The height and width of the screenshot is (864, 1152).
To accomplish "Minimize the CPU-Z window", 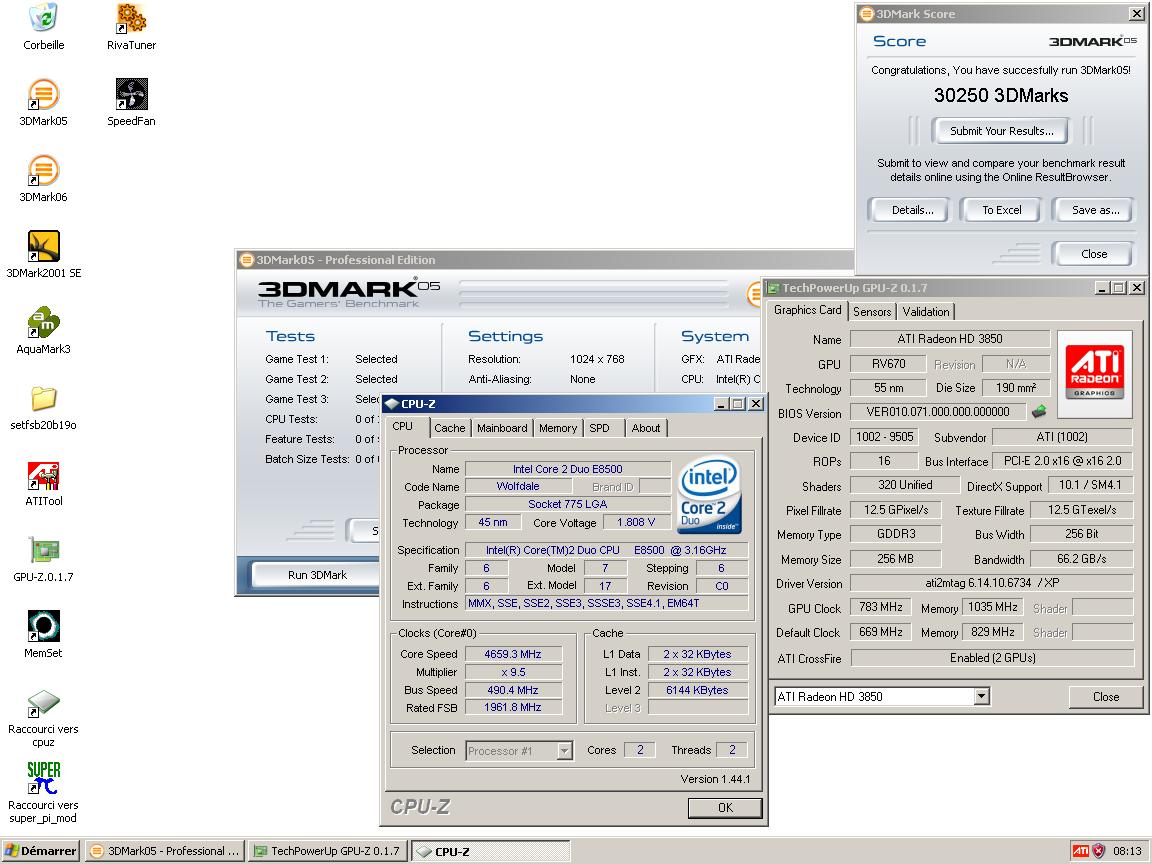I will click(721, 403).
